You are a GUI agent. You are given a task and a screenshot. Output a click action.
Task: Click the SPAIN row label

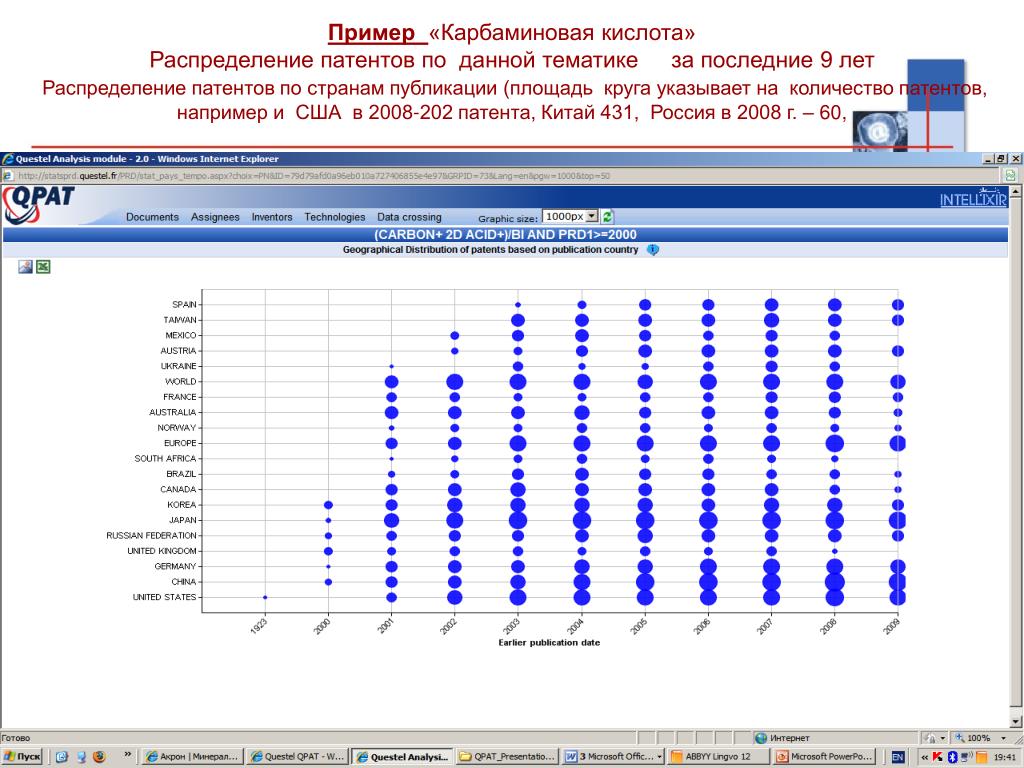click(184, 304)
